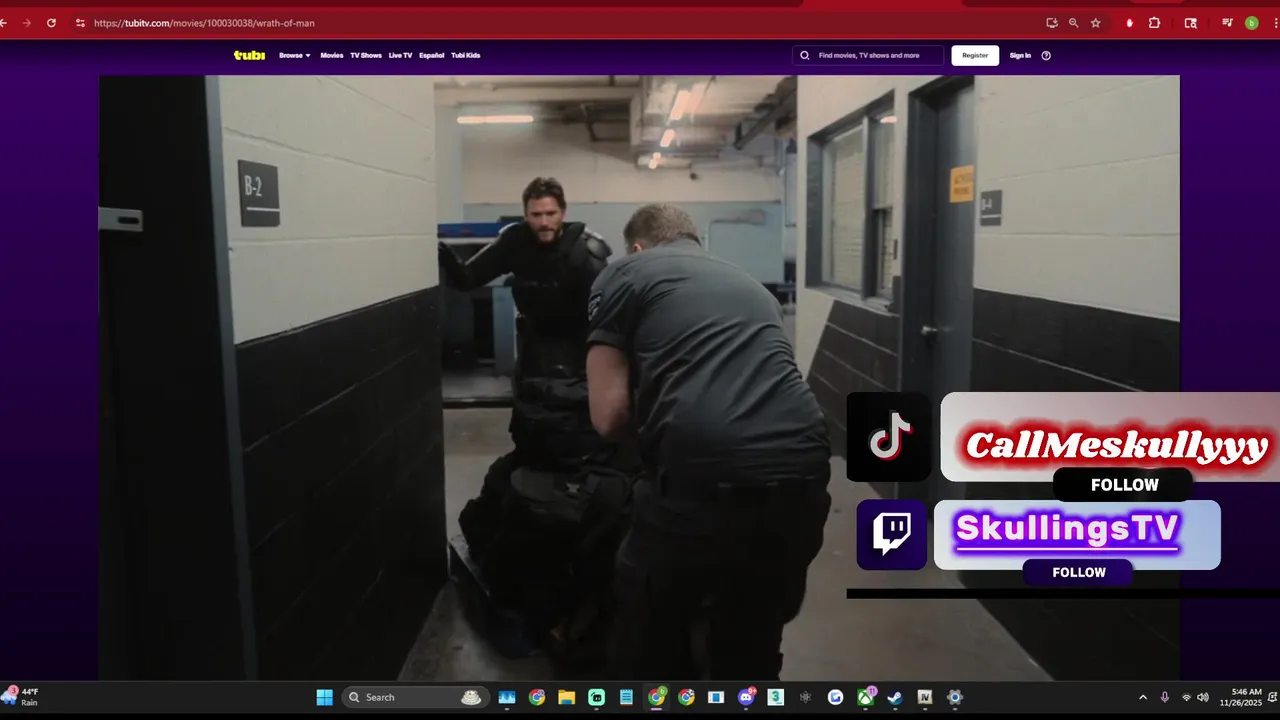Image resolution: width=1280 pixels, height=720 pixels.
Task: Open Tubi Kids
Action: (466, 56)
